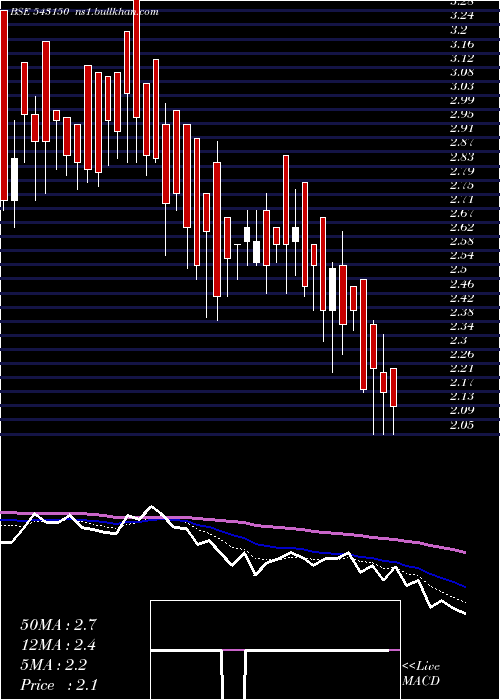Click the MACD indicator box

pos(275,650)
